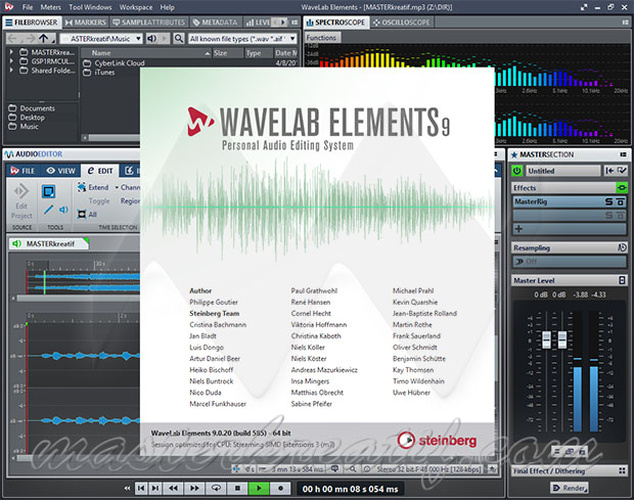Expand the MASTERkrea folder tree node
The width and height of the screenshot is (634, 500).
[11, 52]
